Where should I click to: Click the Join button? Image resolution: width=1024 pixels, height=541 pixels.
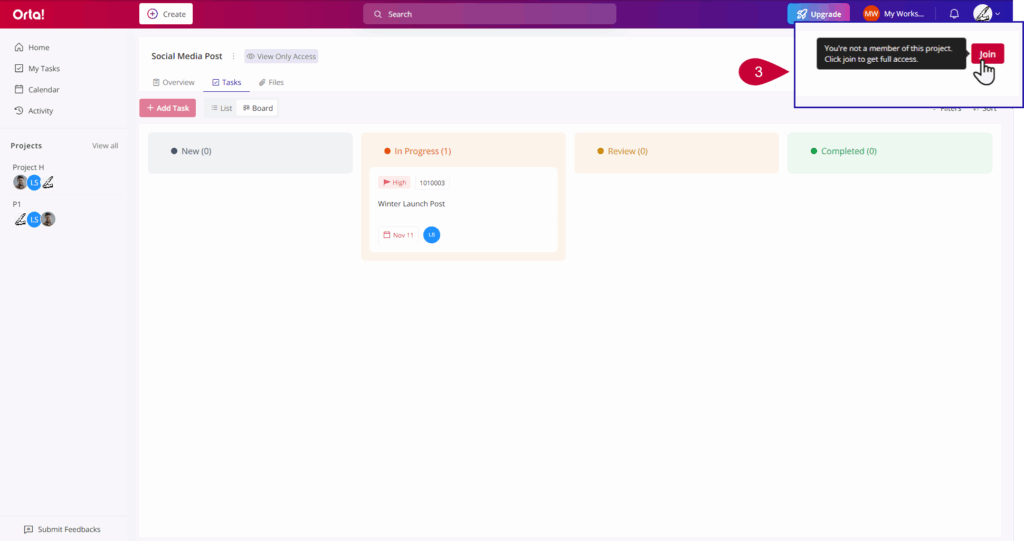tap(987, 54)
